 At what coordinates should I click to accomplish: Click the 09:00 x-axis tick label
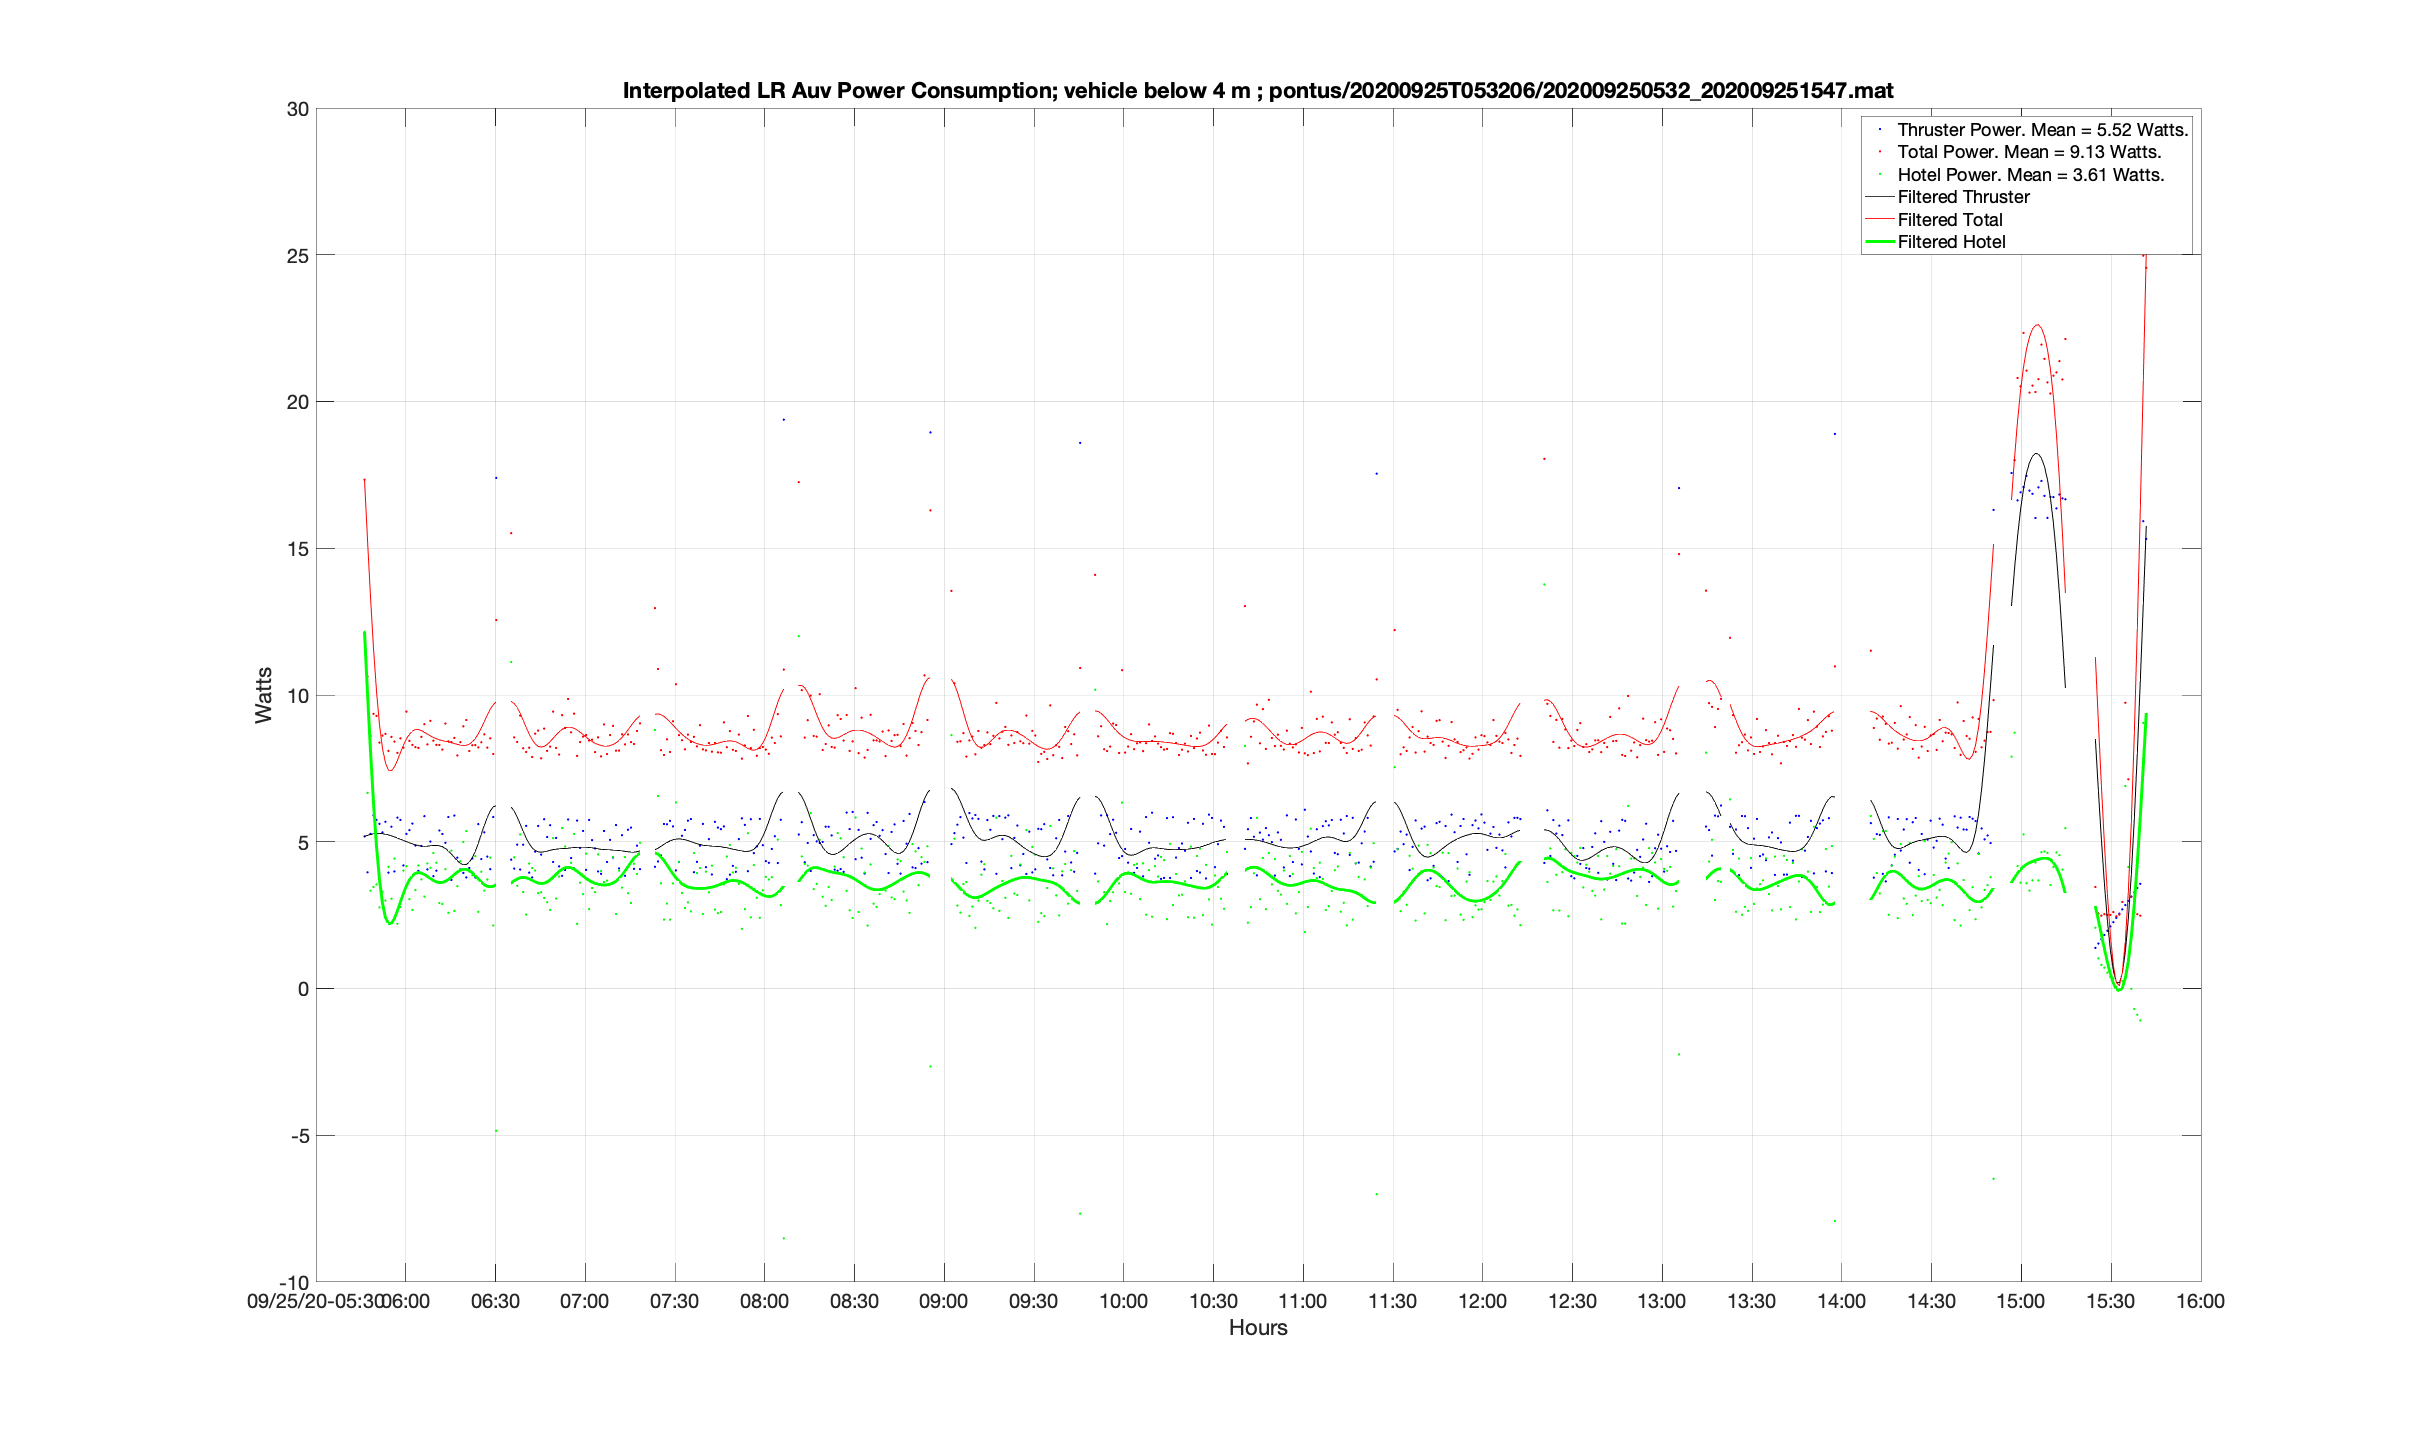(943, 1302)
